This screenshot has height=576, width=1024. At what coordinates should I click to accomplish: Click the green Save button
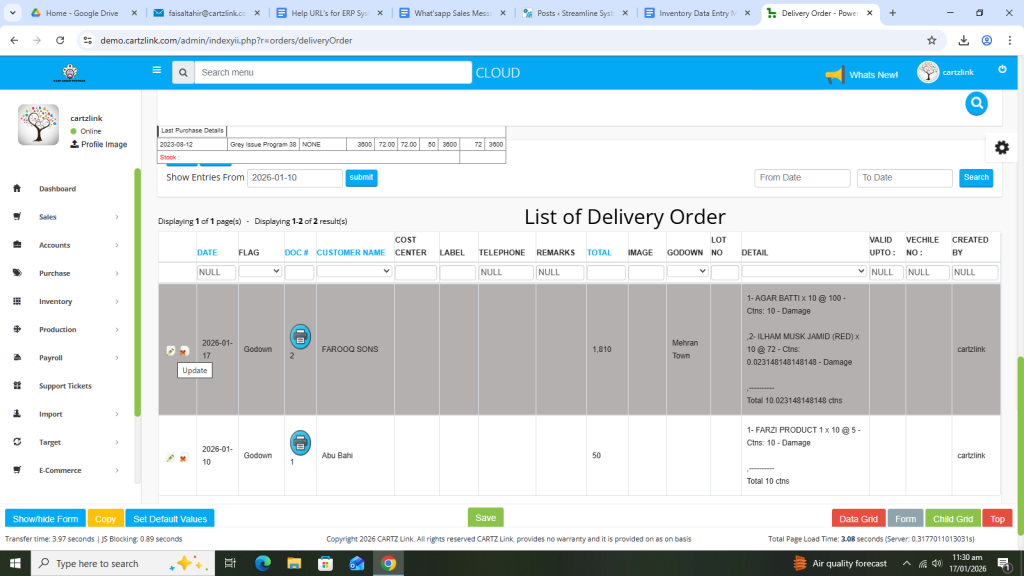click(x=485, y=518)
